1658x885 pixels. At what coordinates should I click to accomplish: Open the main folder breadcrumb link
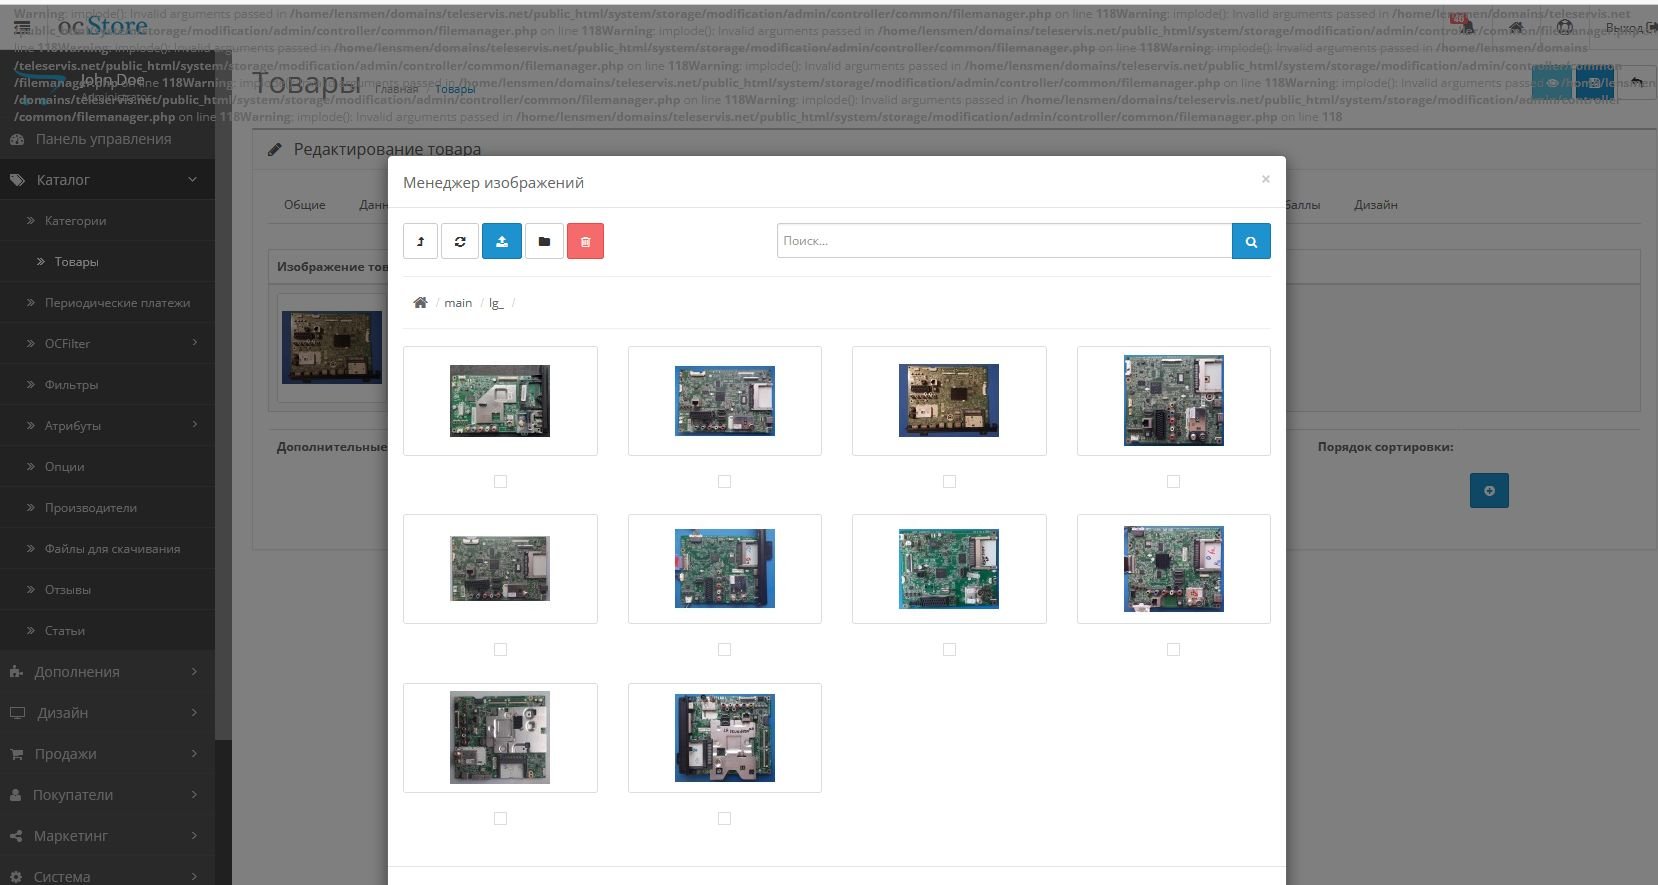[x=458, y=303]
